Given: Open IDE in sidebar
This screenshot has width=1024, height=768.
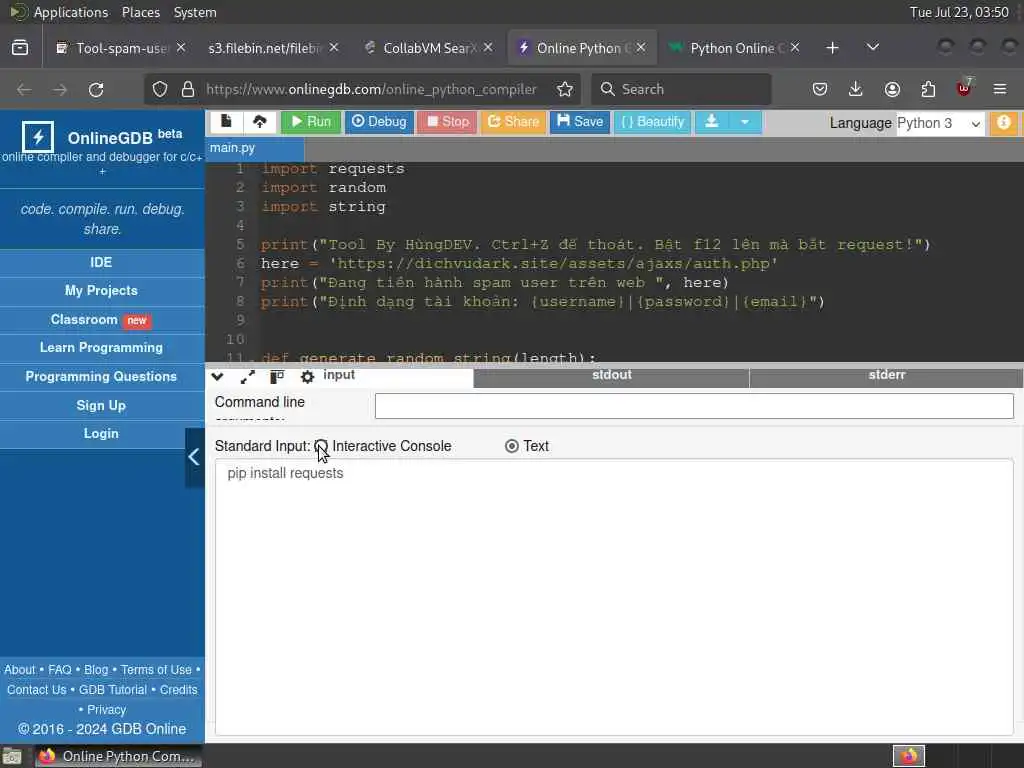Looking at the screenshot, I should pyautogui.click(x=102, y=263).
